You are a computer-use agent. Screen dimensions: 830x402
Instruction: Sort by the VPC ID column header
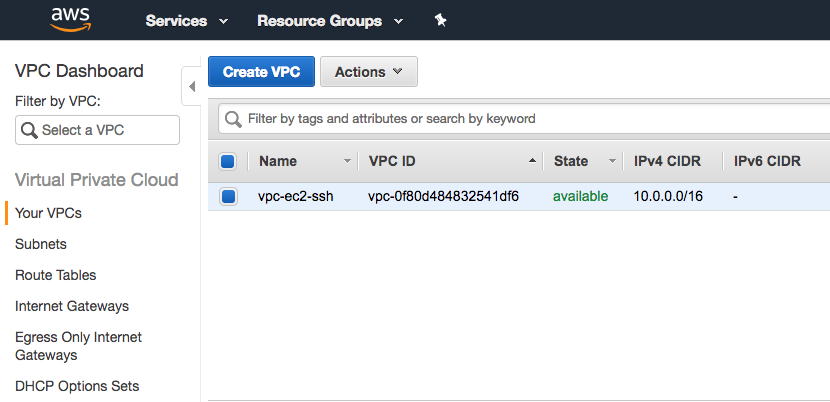pyautogui.click(x=392, y=162)
